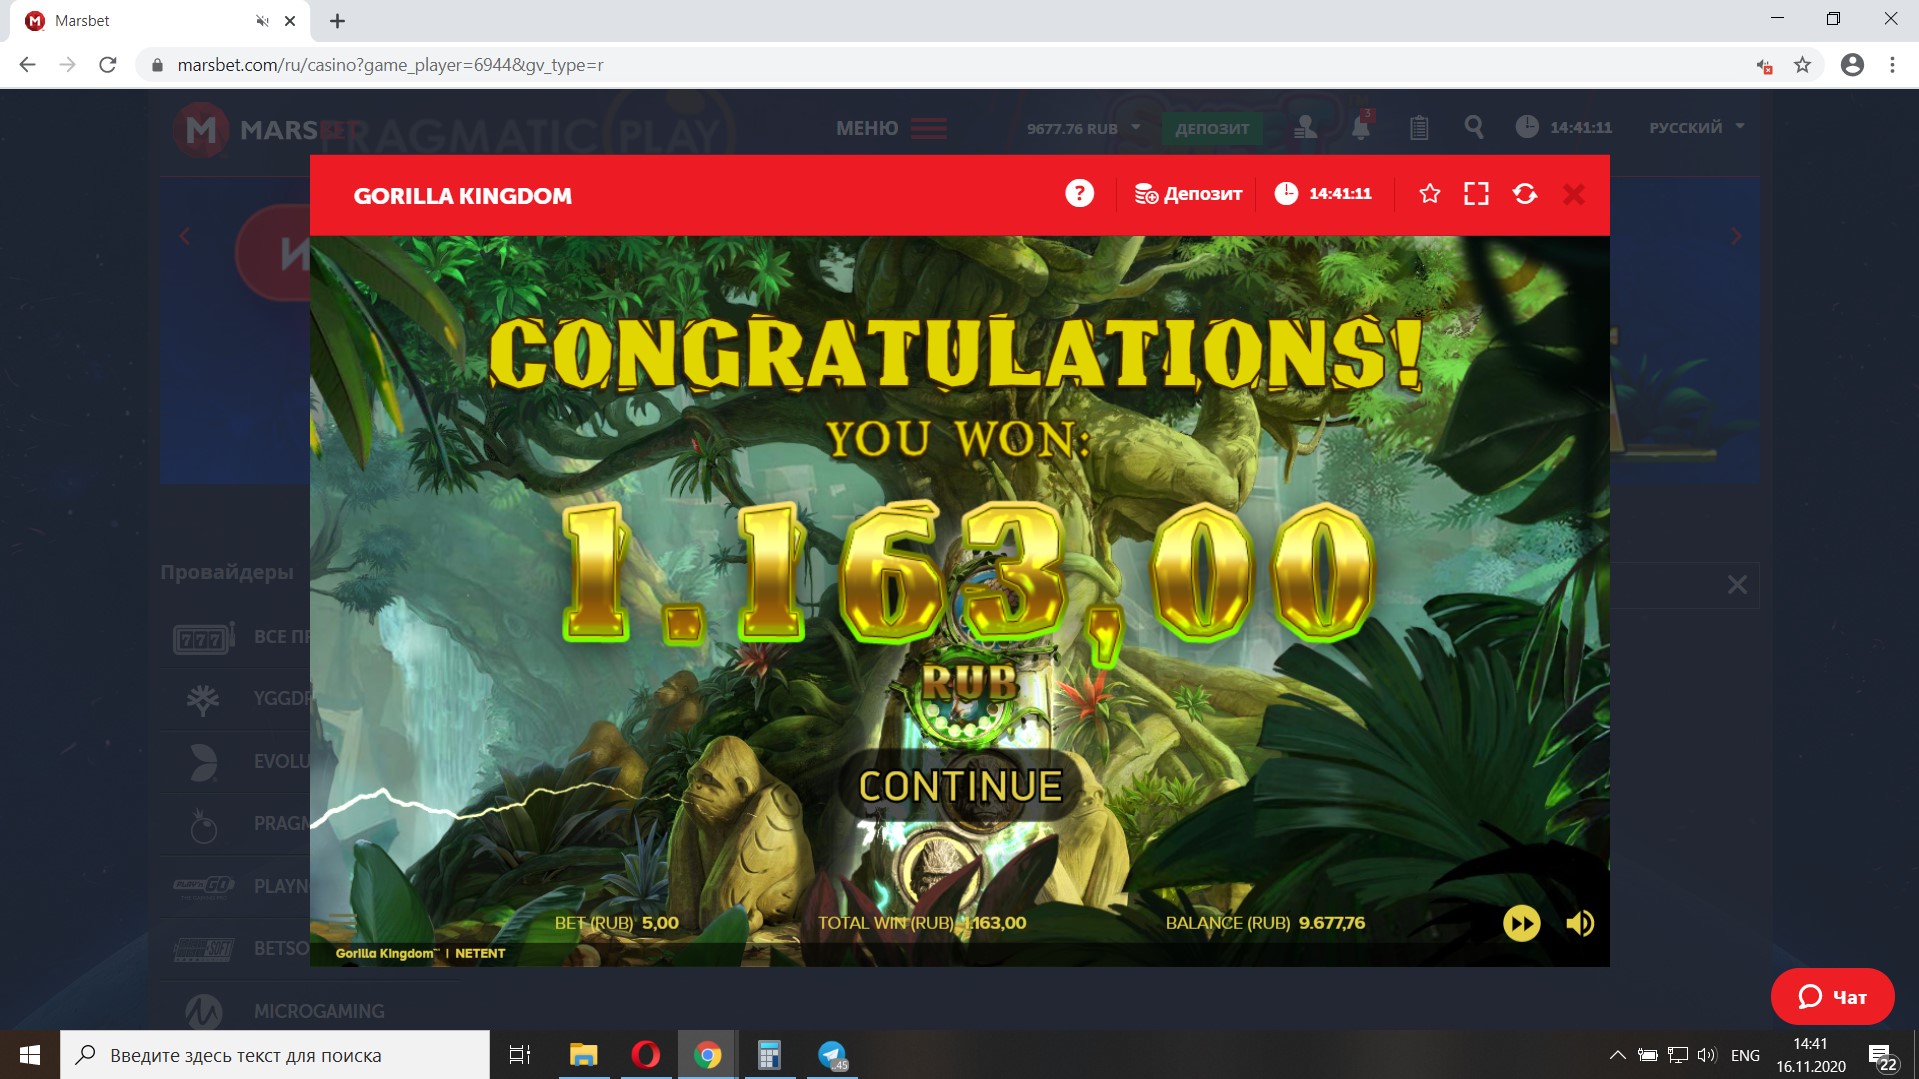Click the Депозит button in game header
Screen dimensions: 1919x1079
(x=1188, y=194)
